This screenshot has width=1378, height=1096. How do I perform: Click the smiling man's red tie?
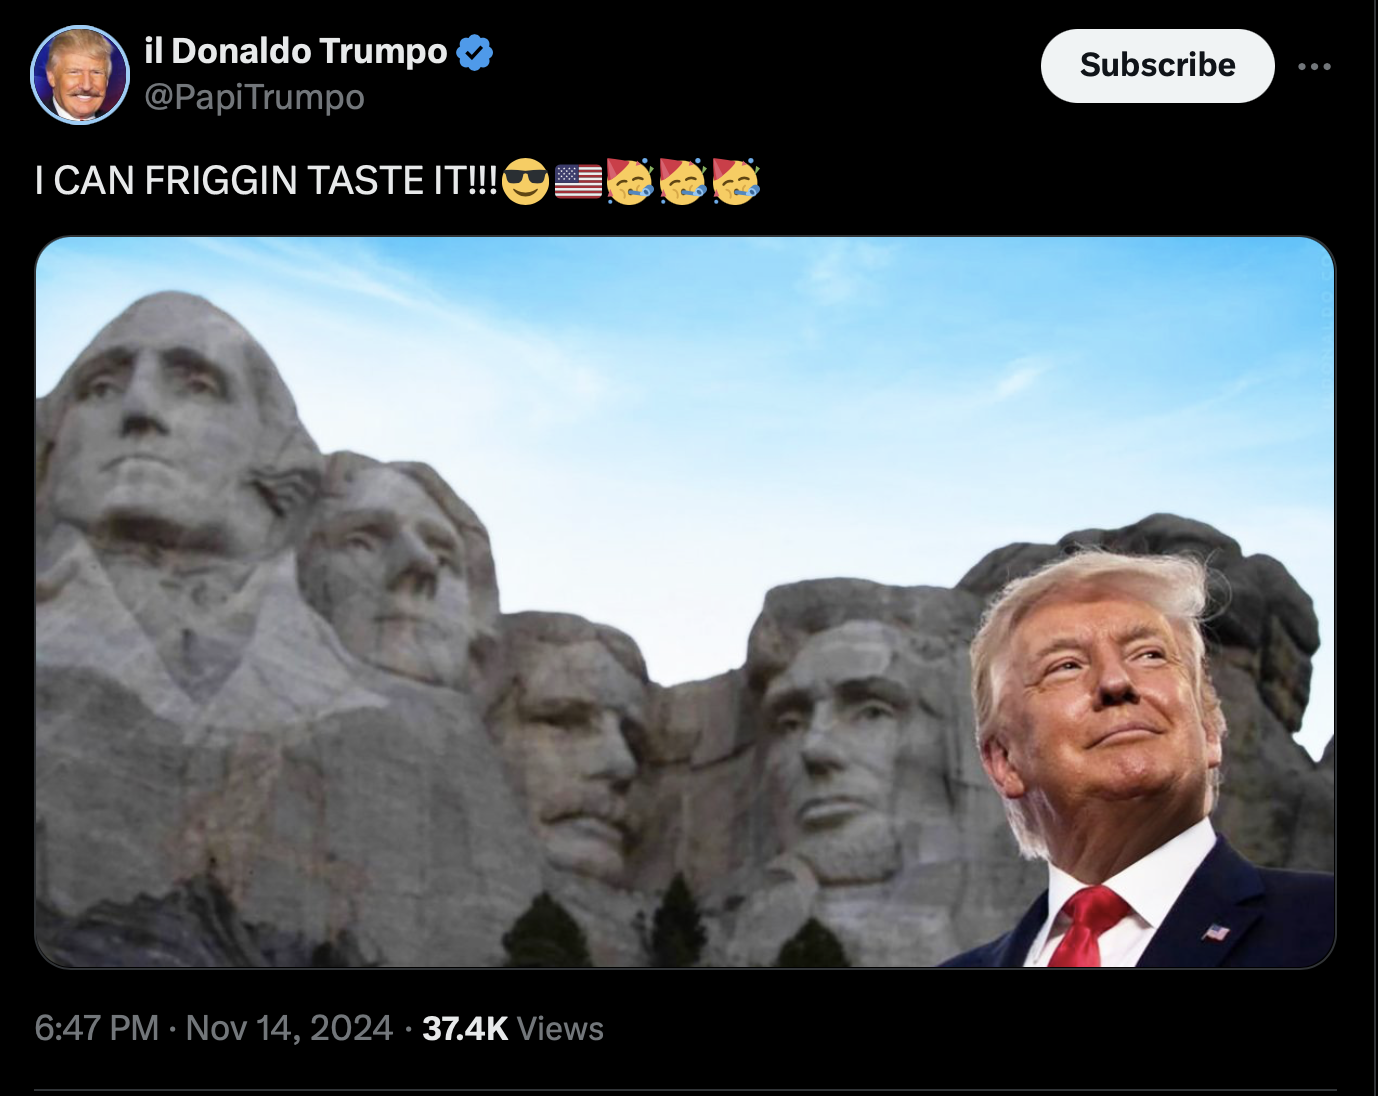pyautogui.click(x=1087, y=926)
